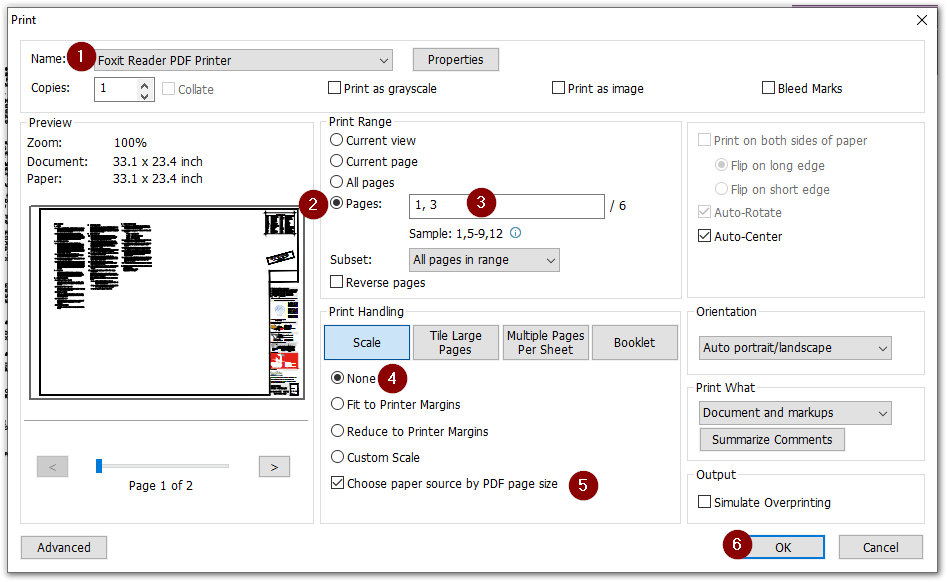Screen dimensions: 947x582
Task: Uncheck Choose paper source by PDF page size
Action: point(337,484)
